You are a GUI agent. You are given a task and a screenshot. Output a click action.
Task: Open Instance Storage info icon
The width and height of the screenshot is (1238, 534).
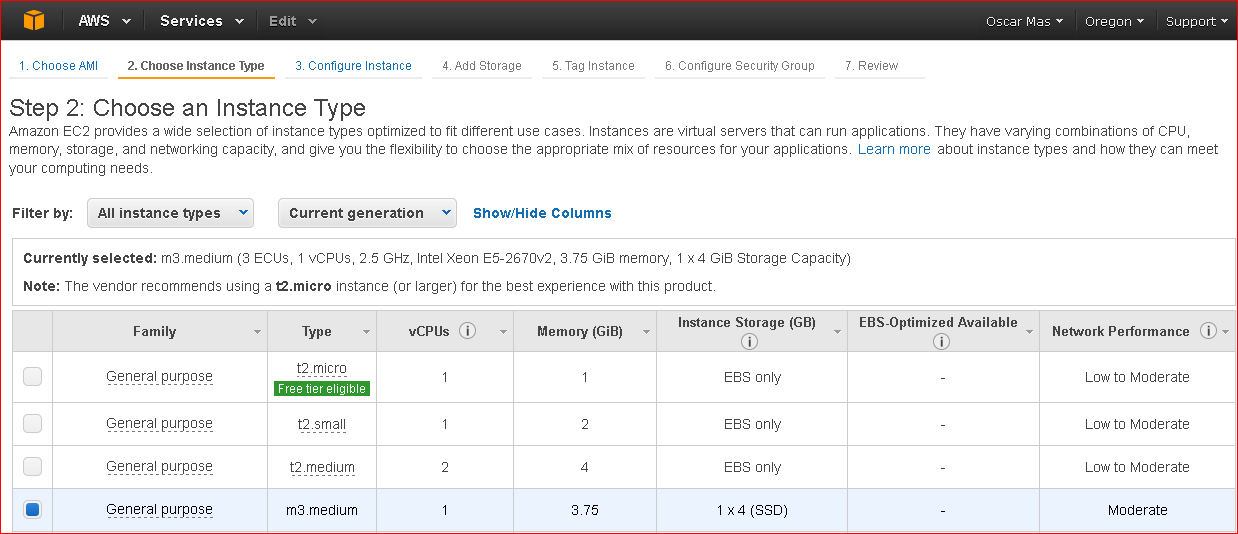click(x=749, y=341)
